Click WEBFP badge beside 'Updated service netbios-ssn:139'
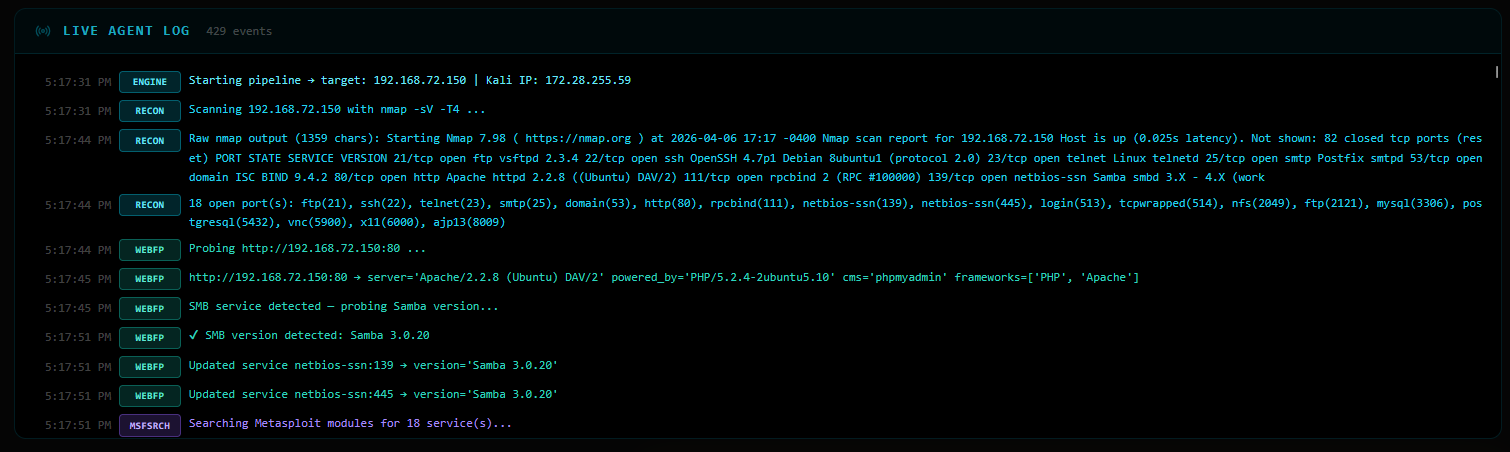This screenshot has height=452, width=1510. pyautogui.click(x=150, y=366)
